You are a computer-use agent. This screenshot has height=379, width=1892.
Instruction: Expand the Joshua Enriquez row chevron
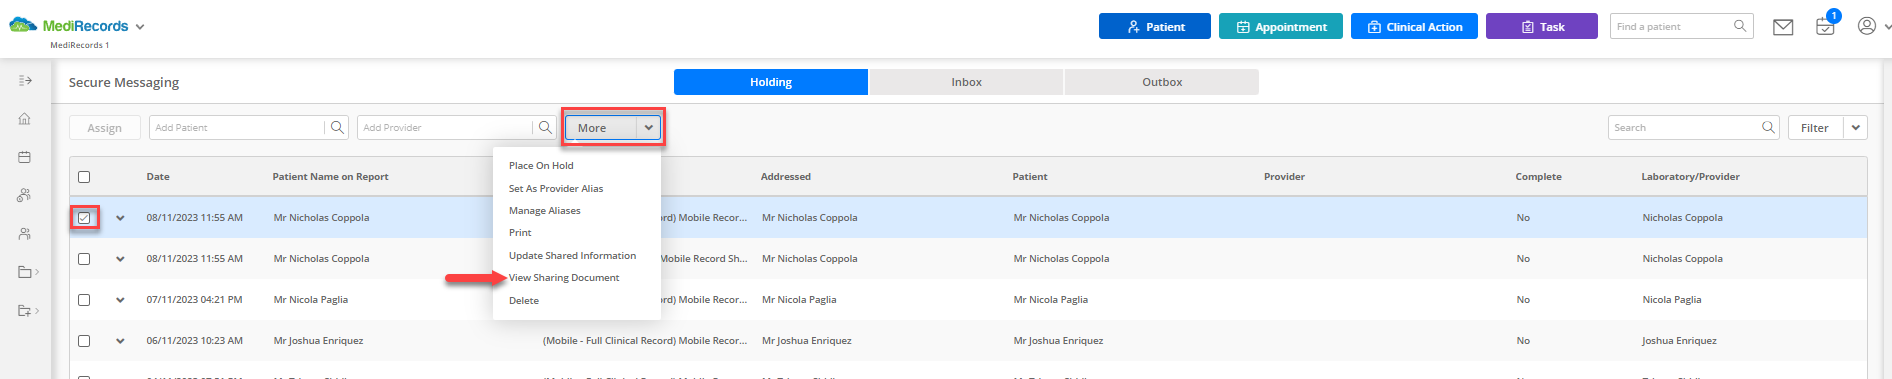120,341
